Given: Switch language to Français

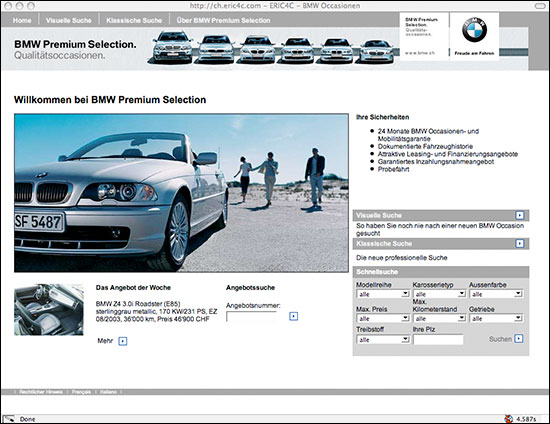Looking at the screenshot, I should (x=81, y=392).
